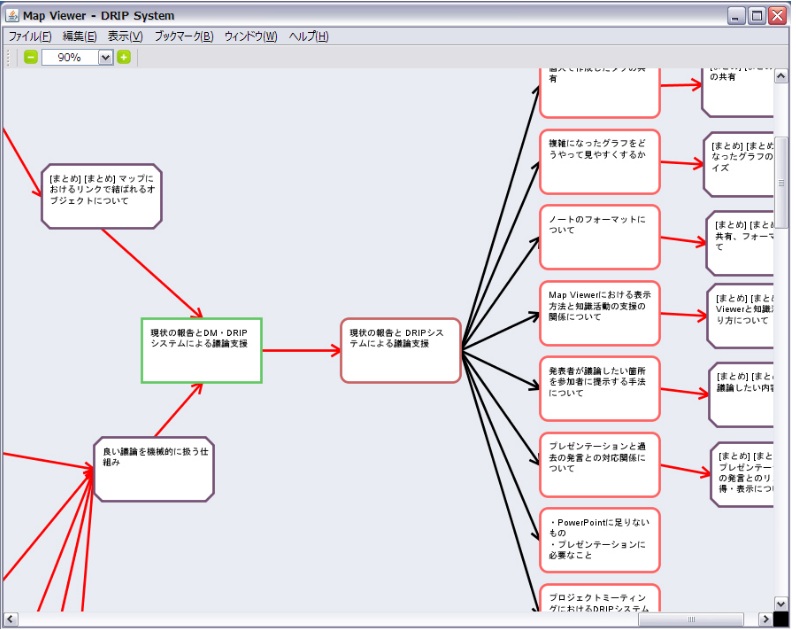Click the vertical scrollbar down arrow
796x630 pixels.
click(781, 604)
